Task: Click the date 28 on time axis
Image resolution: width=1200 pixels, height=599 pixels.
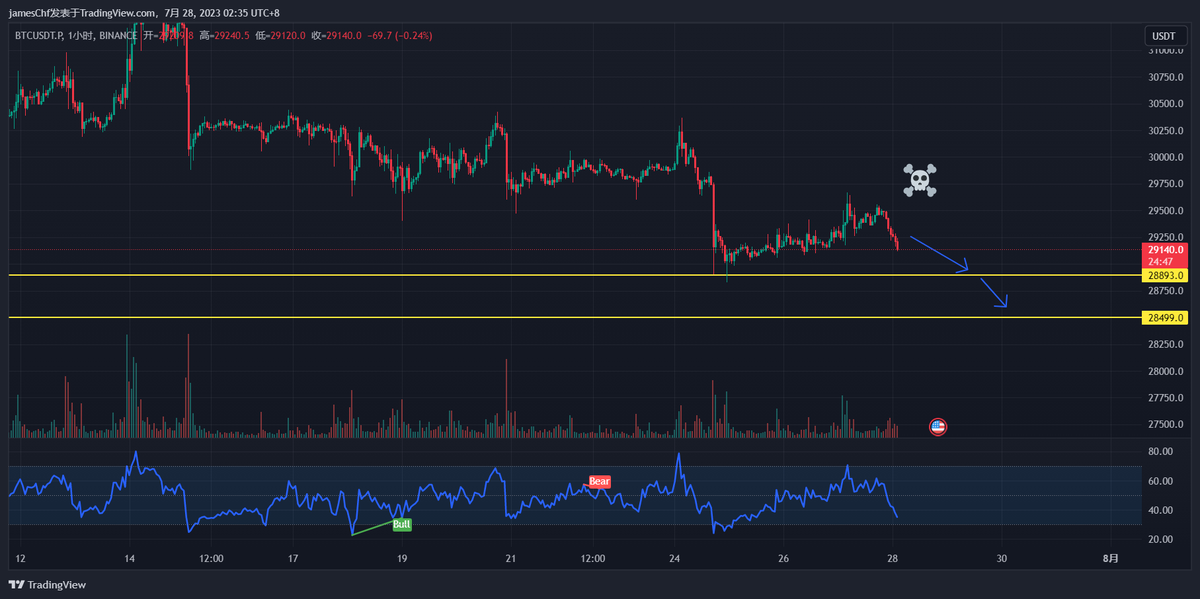Action: point(893,559)
